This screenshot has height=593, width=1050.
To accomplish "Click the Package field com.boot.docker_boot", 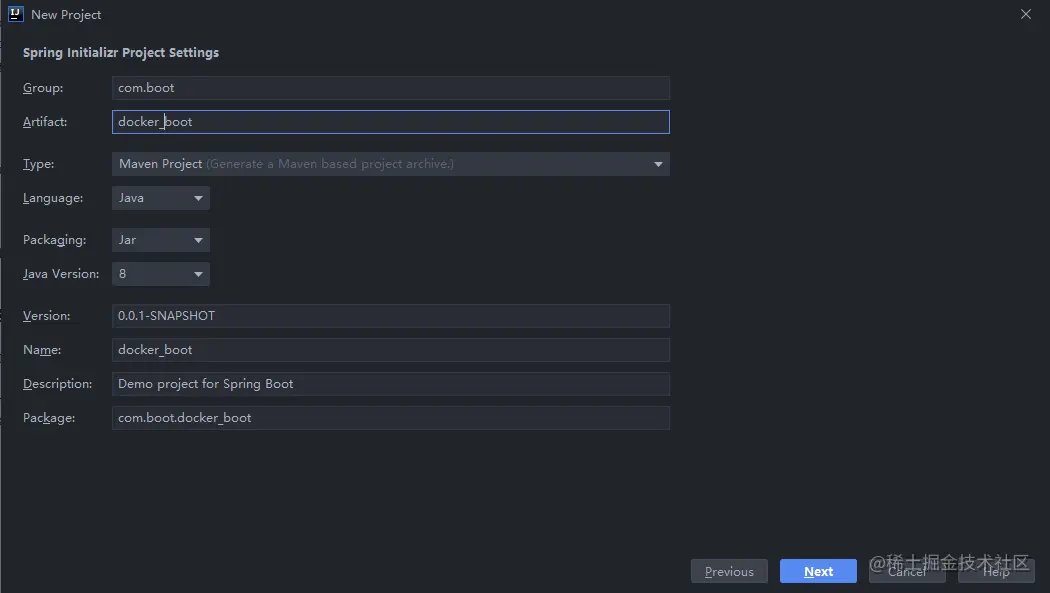I will tap(390, 418).
